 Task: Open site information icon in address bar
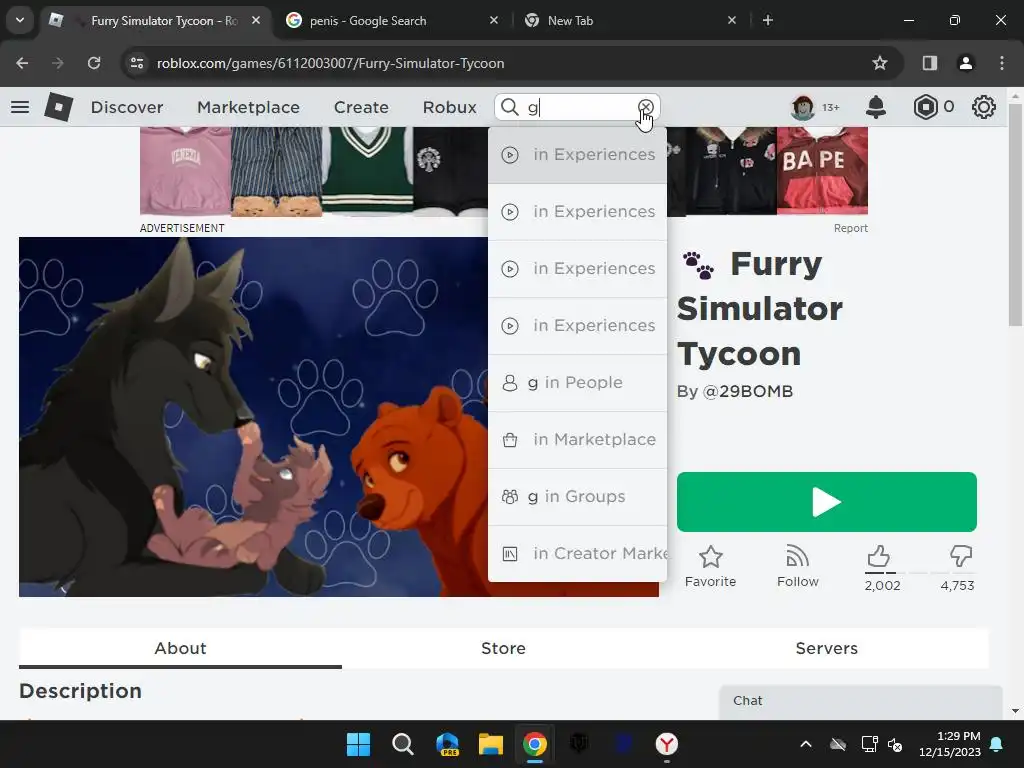[137, 63]
